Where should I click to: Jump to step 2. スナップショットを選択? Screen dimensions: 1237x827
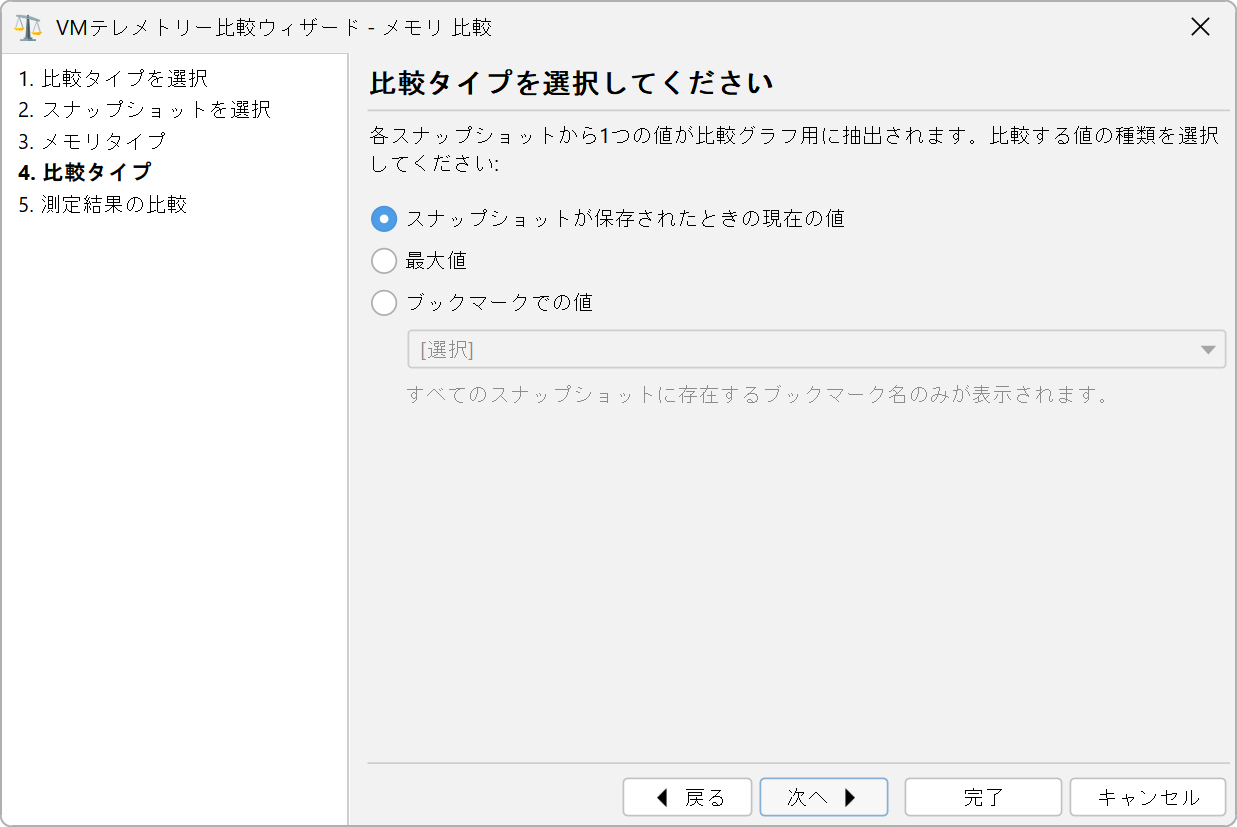tap(144, 109)
